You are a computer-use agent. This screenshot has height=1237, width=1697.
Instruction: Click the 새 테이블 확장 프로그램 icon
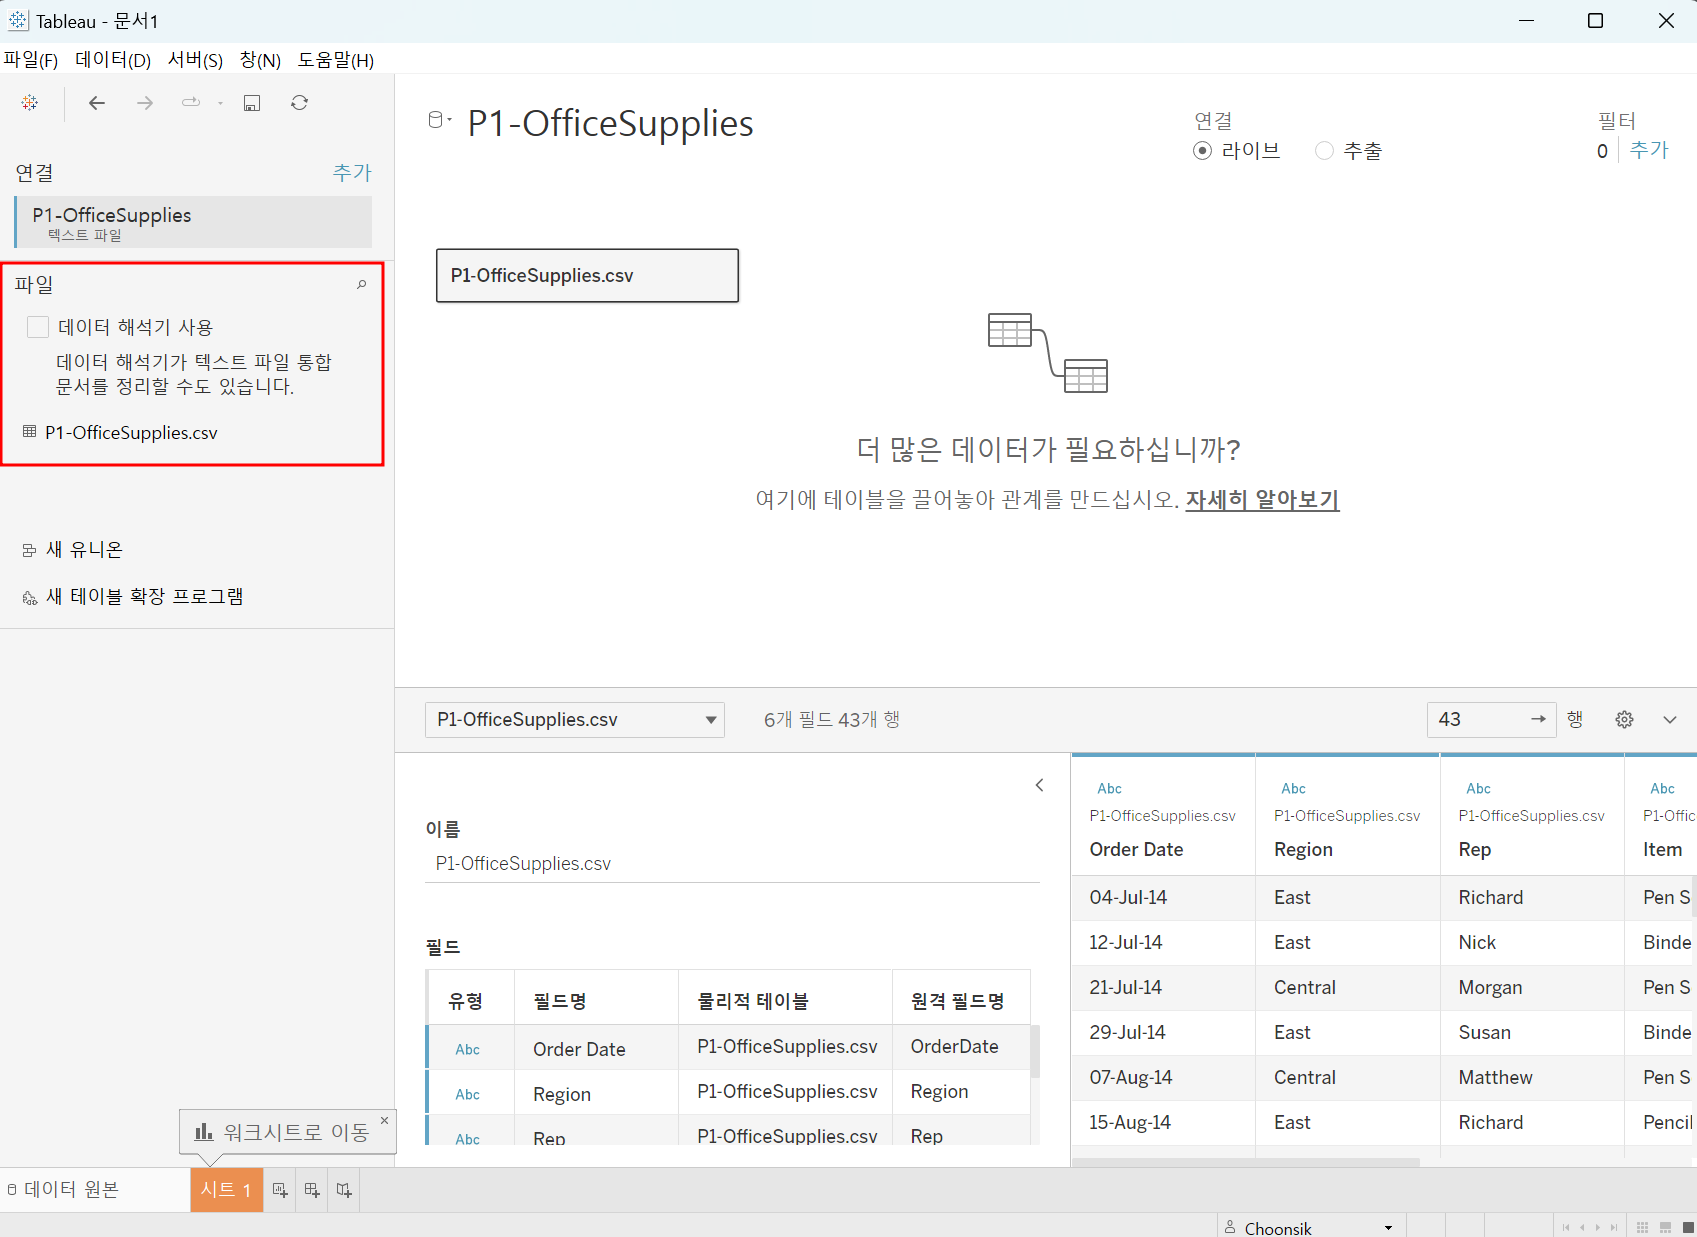29,598
